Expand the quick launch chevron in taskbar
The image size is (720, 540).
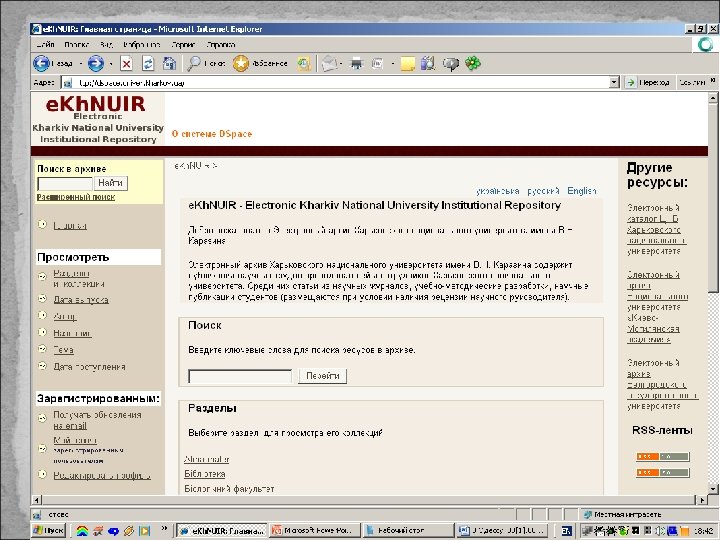coord(164,529)
